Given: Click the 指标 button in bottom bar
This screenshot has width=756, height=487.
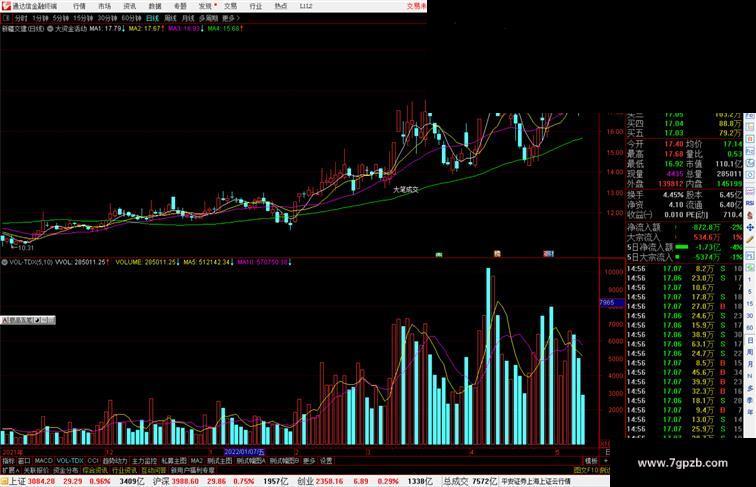Looking at the screenshot, I should coord(8,461).
